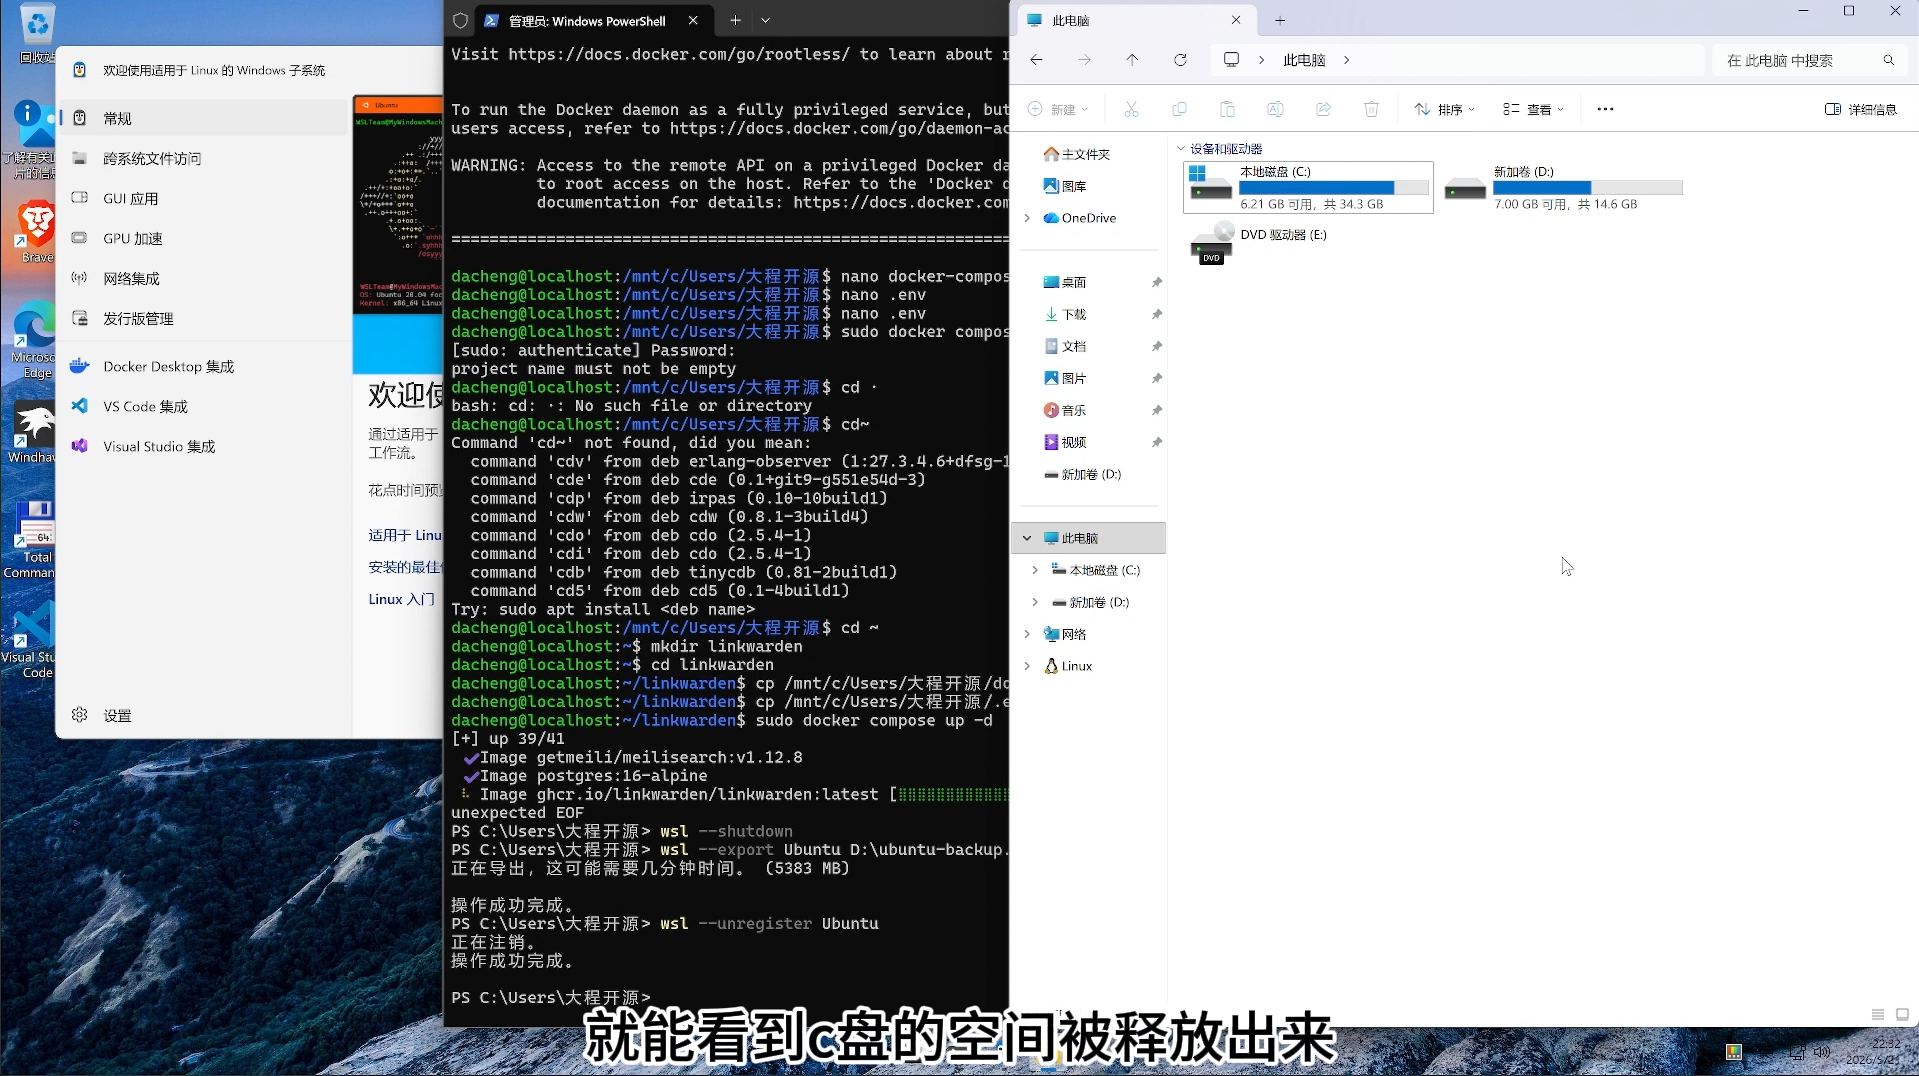Open 发行版管理 page
This screenshot has width=1919, height=1076.
pyautogui.click(x=204, y=318)
